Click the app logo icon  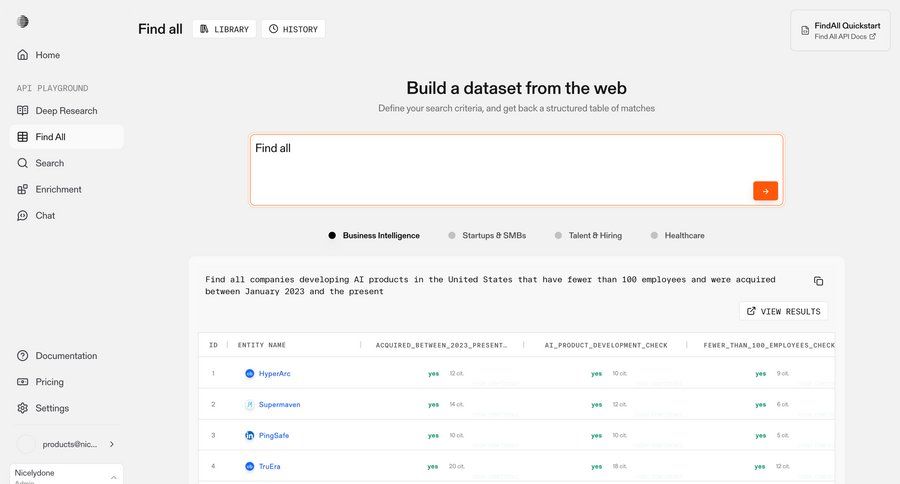pos(23,22)
